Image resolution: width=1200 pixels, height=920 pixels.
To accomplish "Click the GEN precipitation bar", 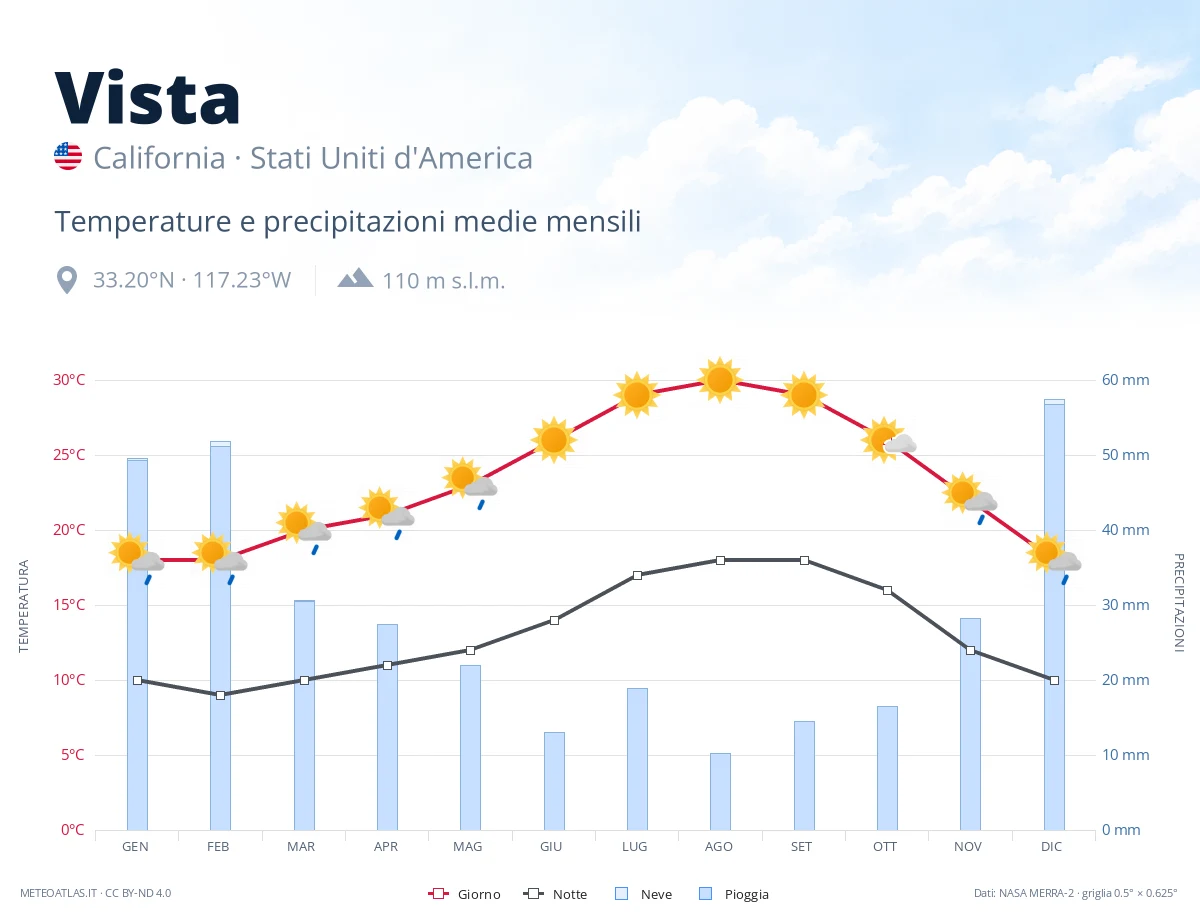I will pyautogui.click(x=137, y=644).
